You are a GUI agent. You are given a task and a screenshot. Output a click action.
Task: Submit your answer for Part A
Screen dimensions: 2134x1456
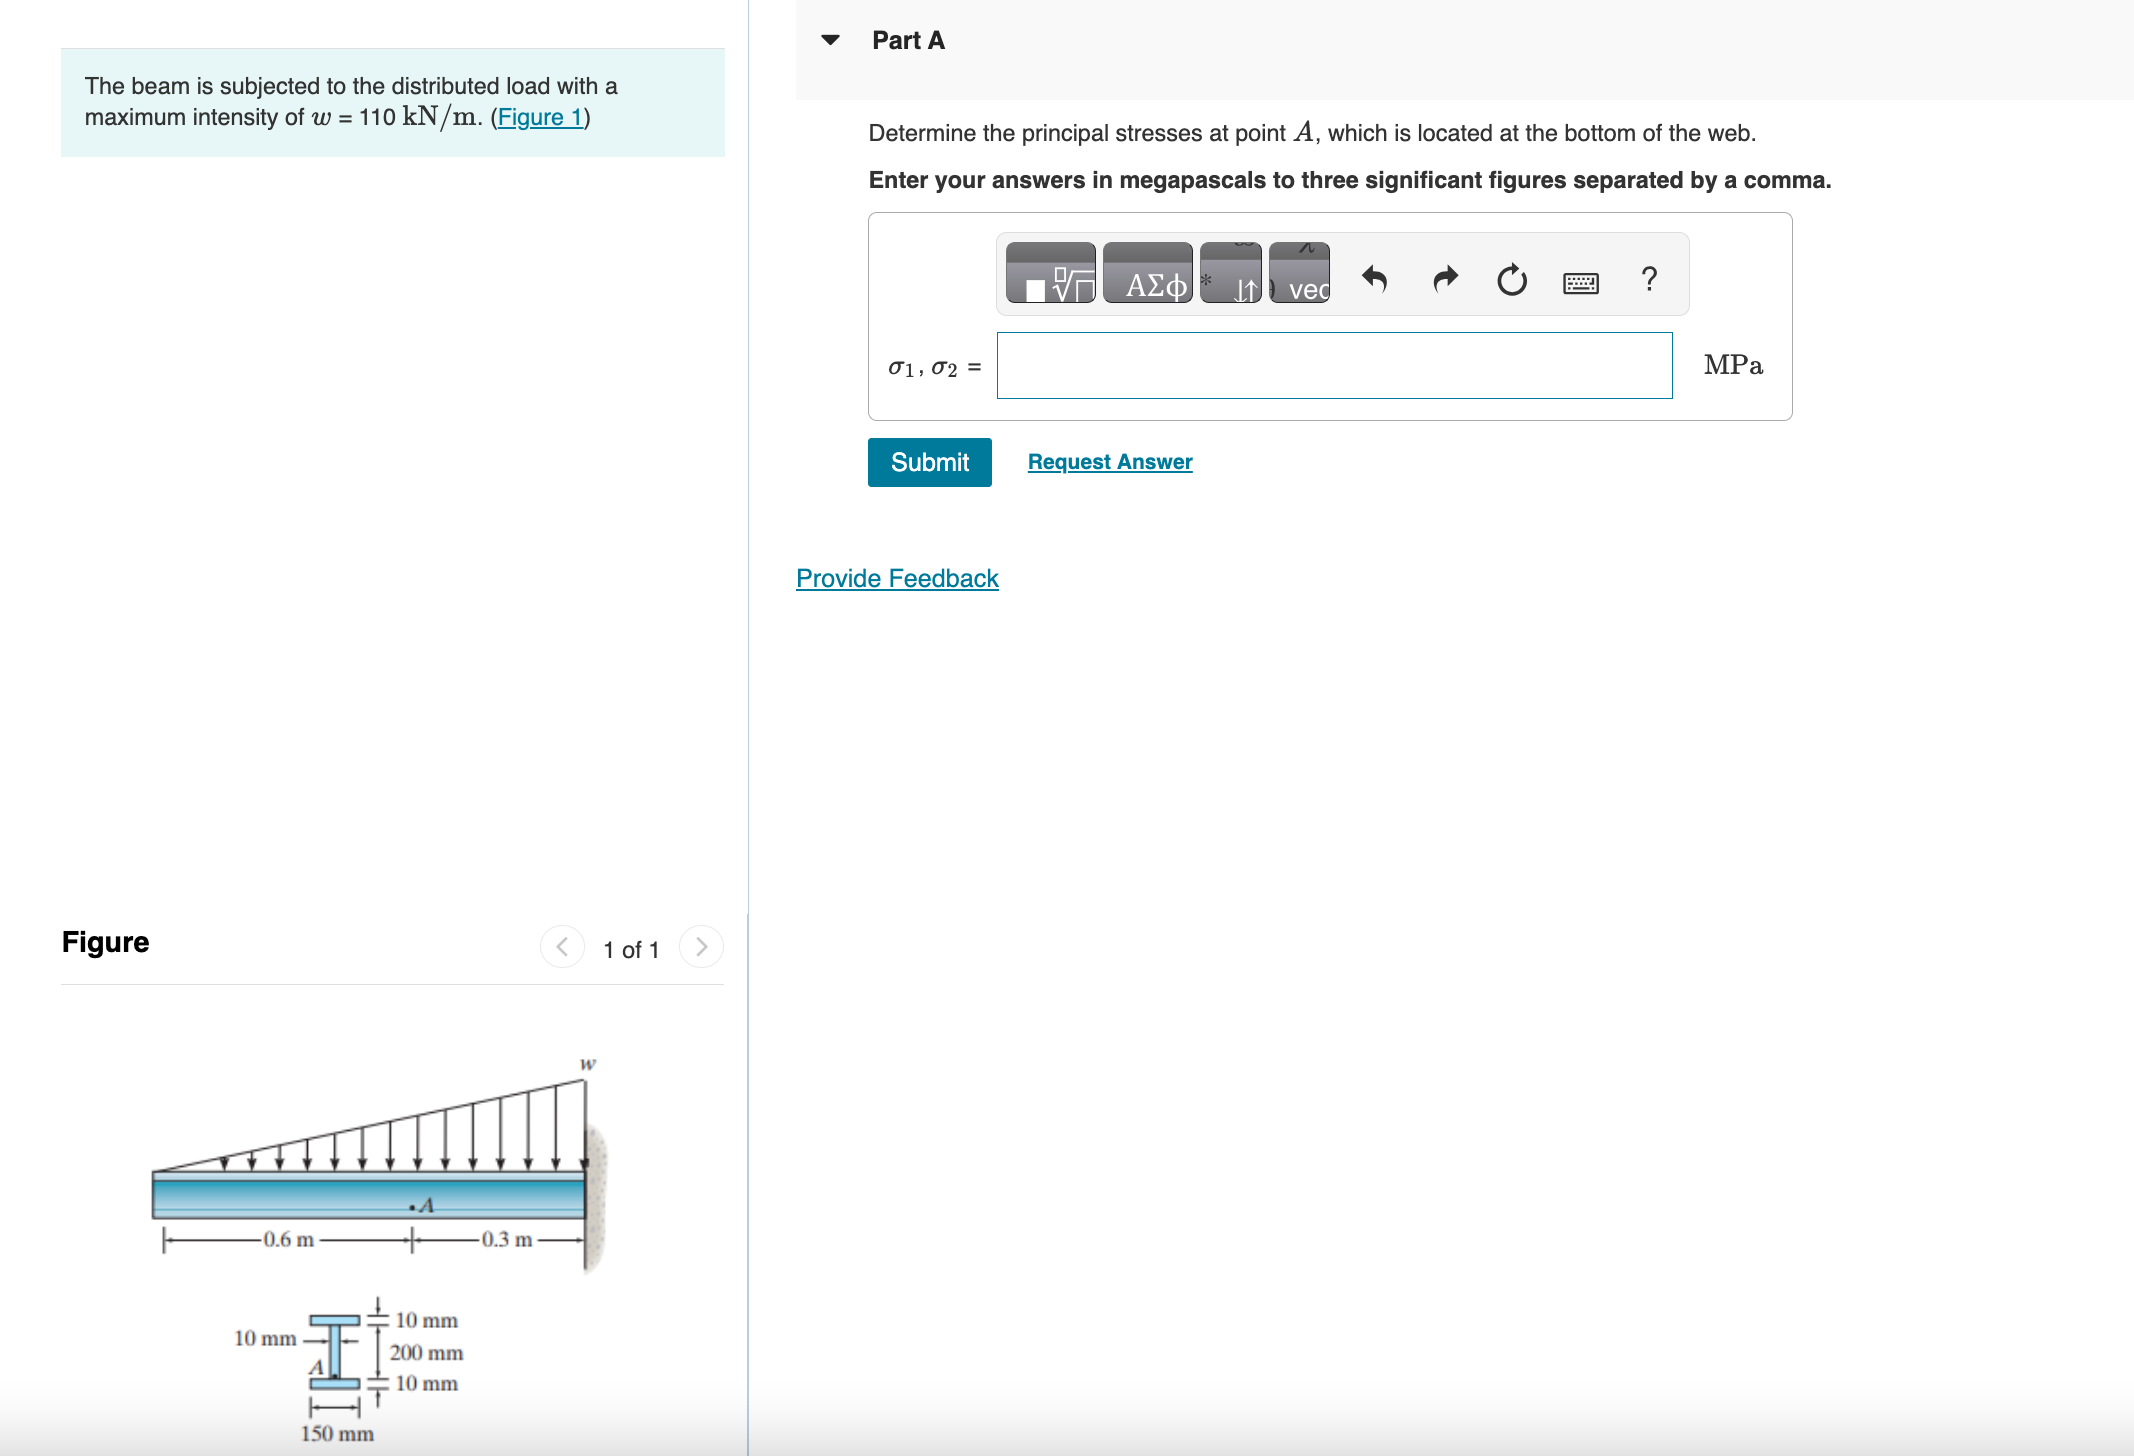[929, 462]
